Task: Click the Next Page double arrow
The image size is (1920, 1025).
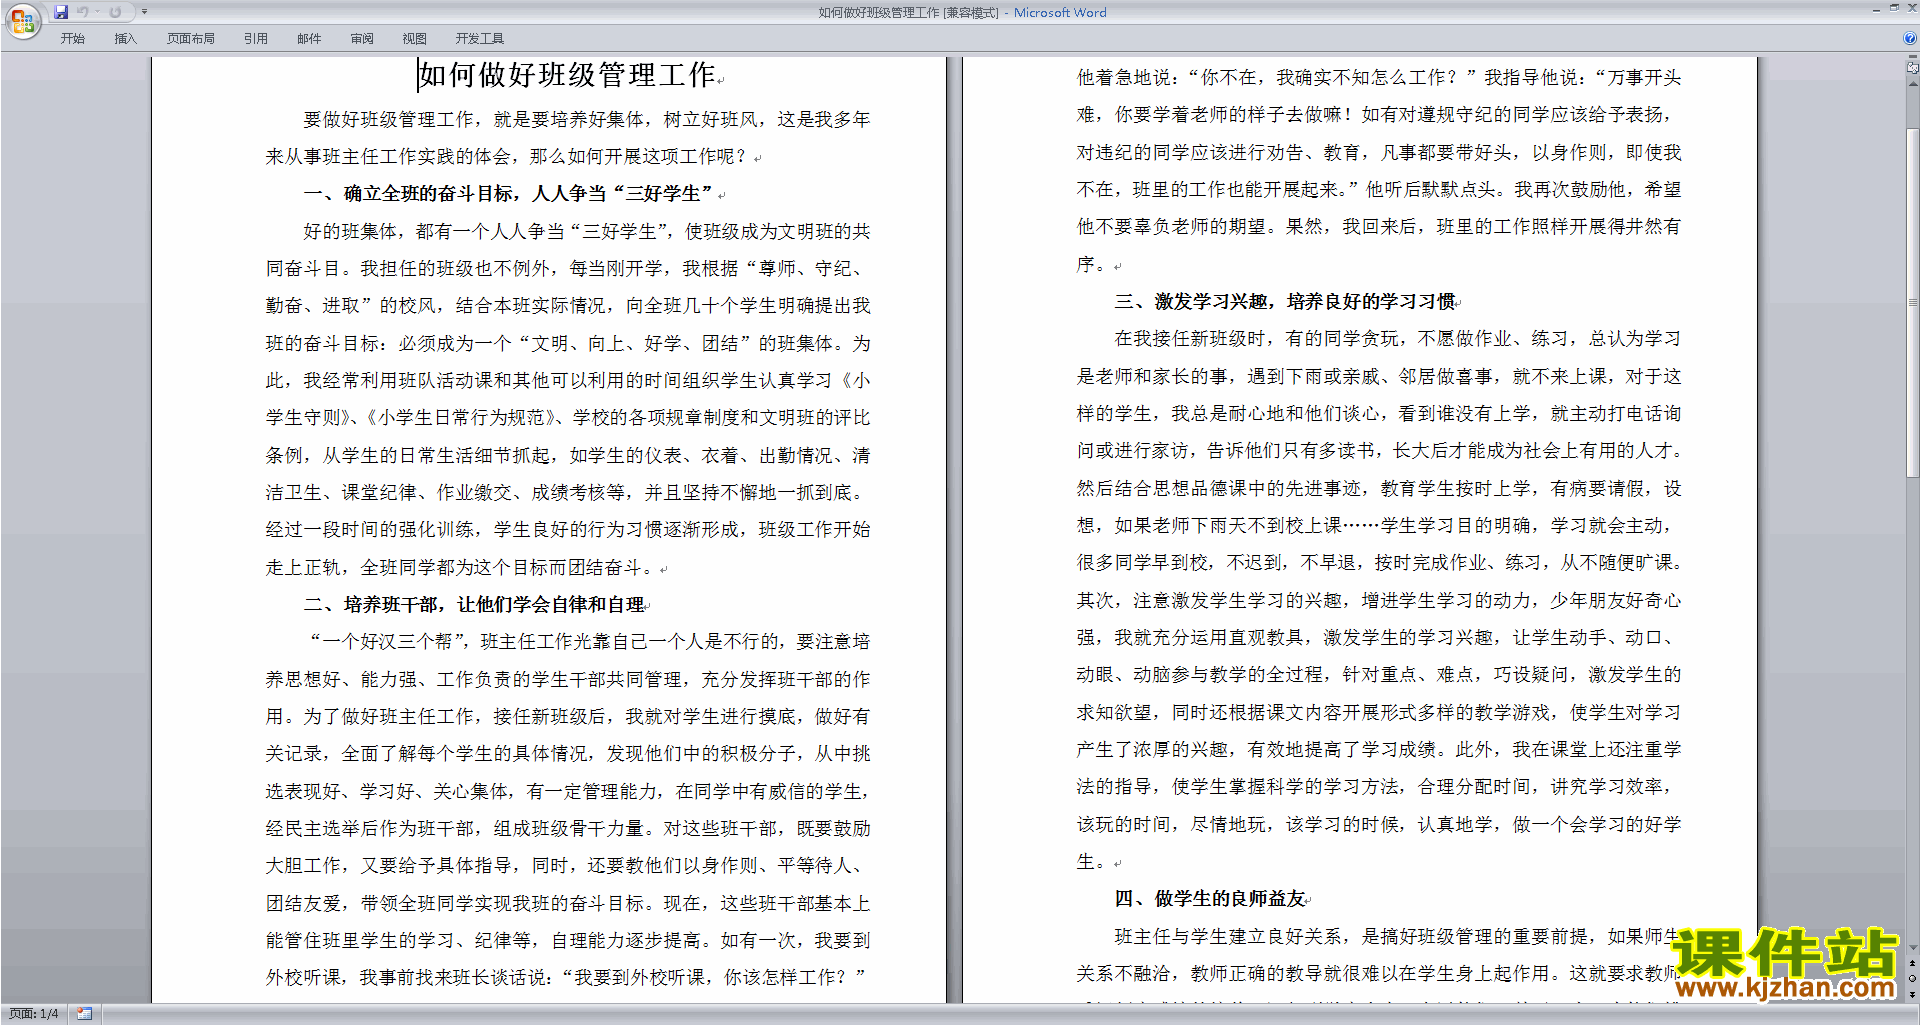Action: (1913, 994)
